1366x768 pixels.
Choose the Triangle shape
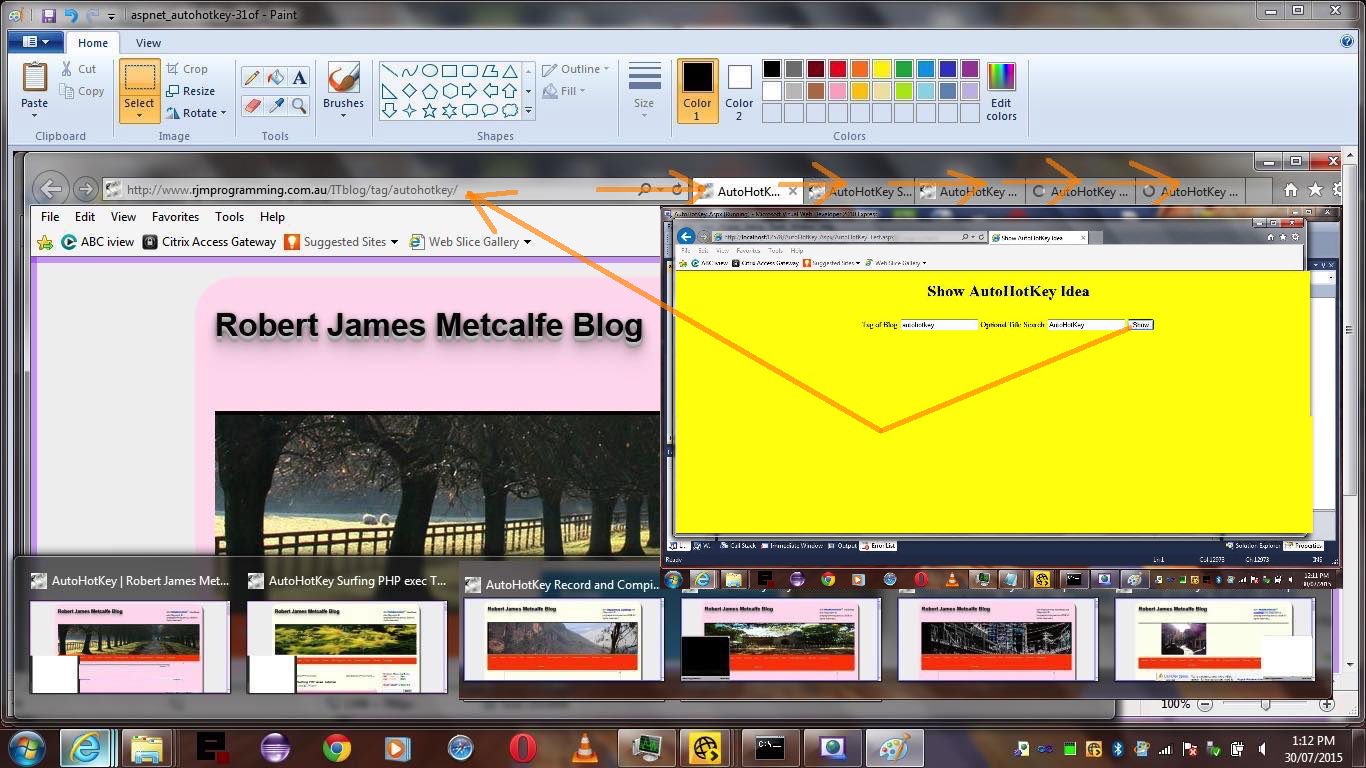click(510, 71)
